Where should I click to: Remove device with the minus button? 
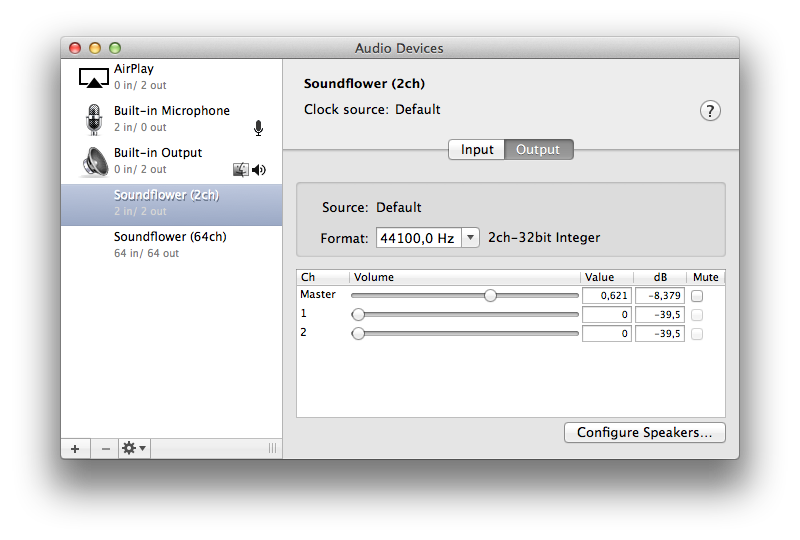click(105, 449)
